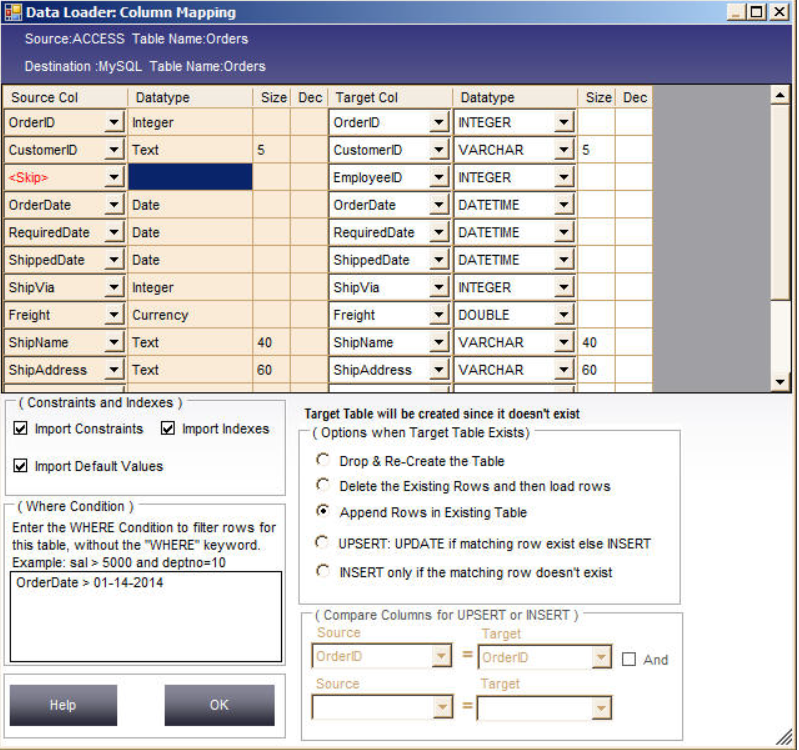Expand the EmployeeID target column dropdown
The width and height of the screenshot is (799, 750).
439,177
